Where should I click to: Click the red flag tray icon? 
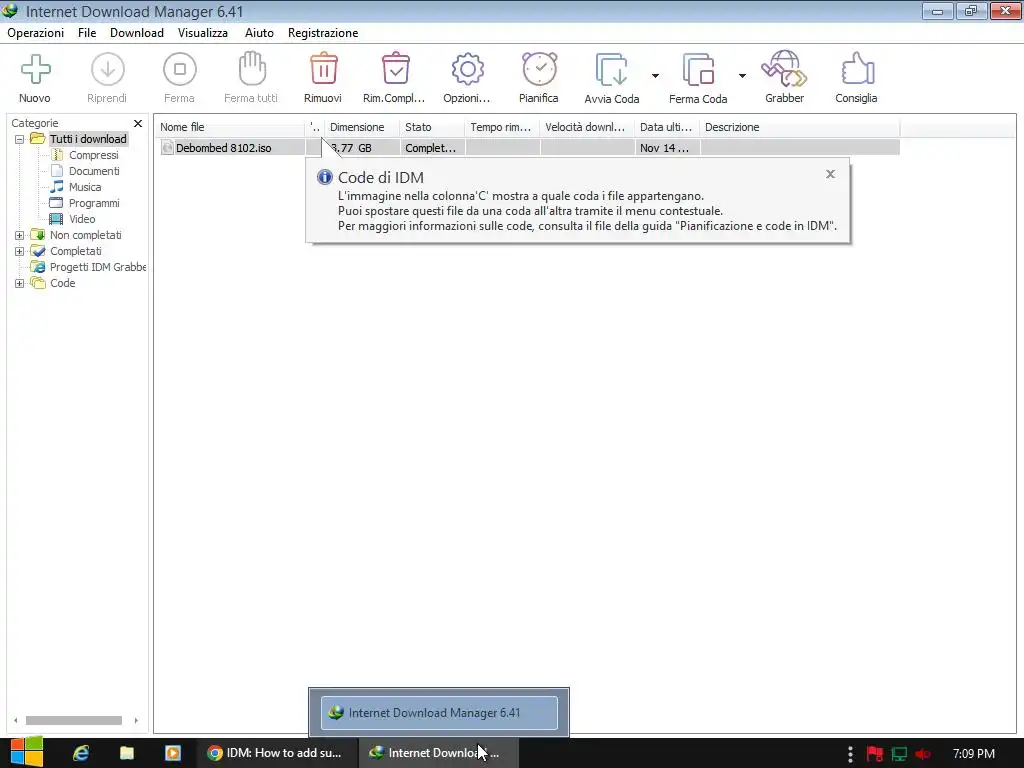click(875, 754)
